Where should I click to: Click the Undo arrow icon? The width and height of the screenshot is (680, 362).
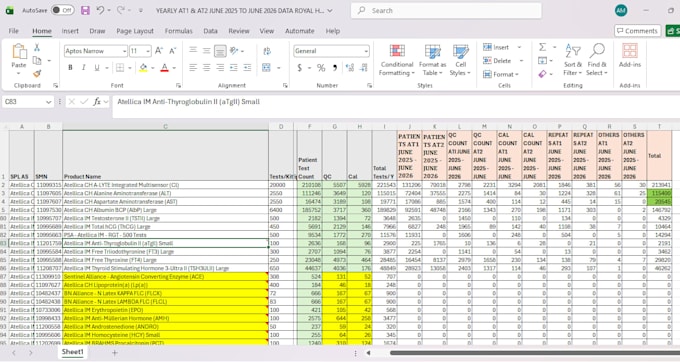coord(100,10)
